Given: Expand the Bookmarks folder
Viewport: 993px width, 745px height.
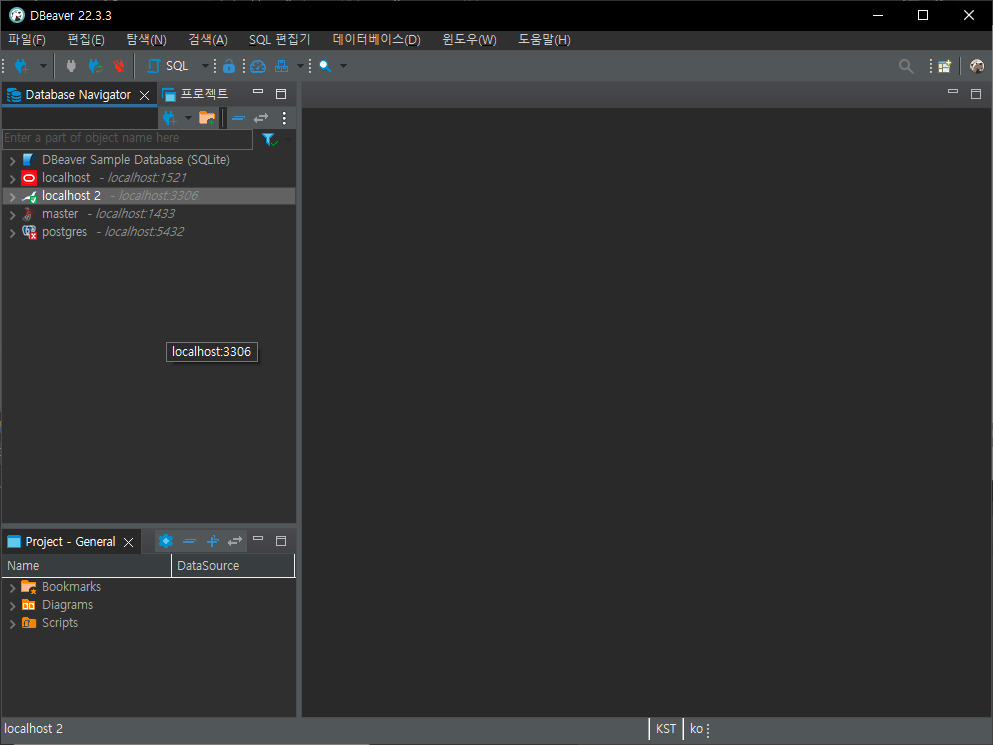Looking at the screenshot, I should tap(12, 588).
